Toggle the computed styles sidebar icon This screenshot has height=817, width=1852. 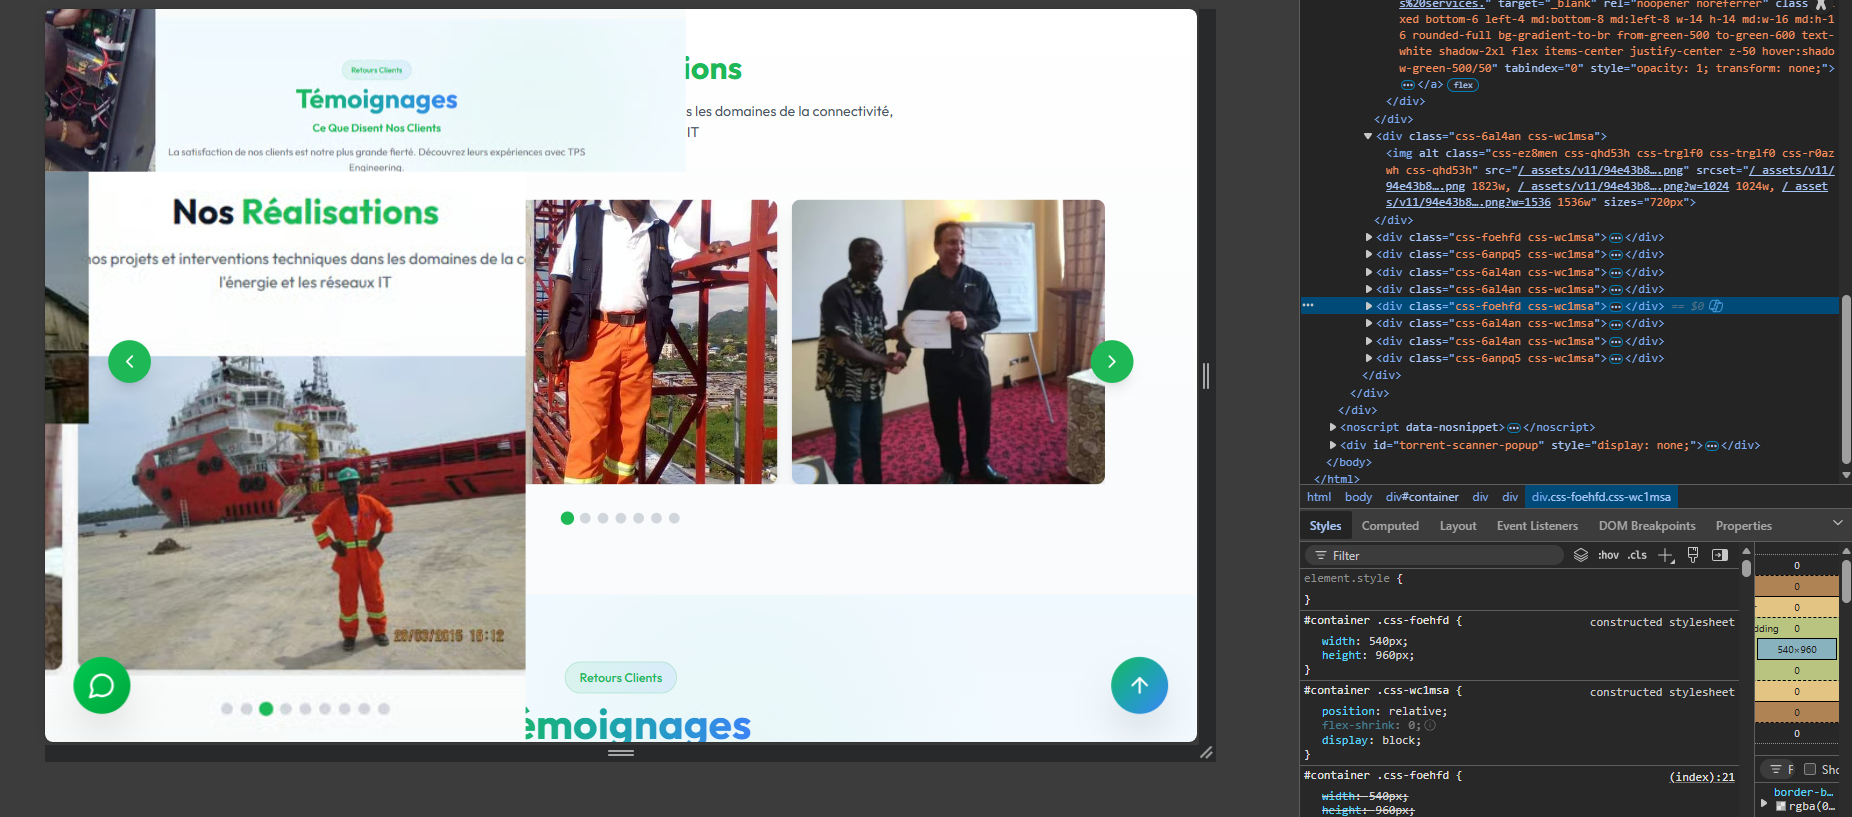click(x=1720, y=555)
